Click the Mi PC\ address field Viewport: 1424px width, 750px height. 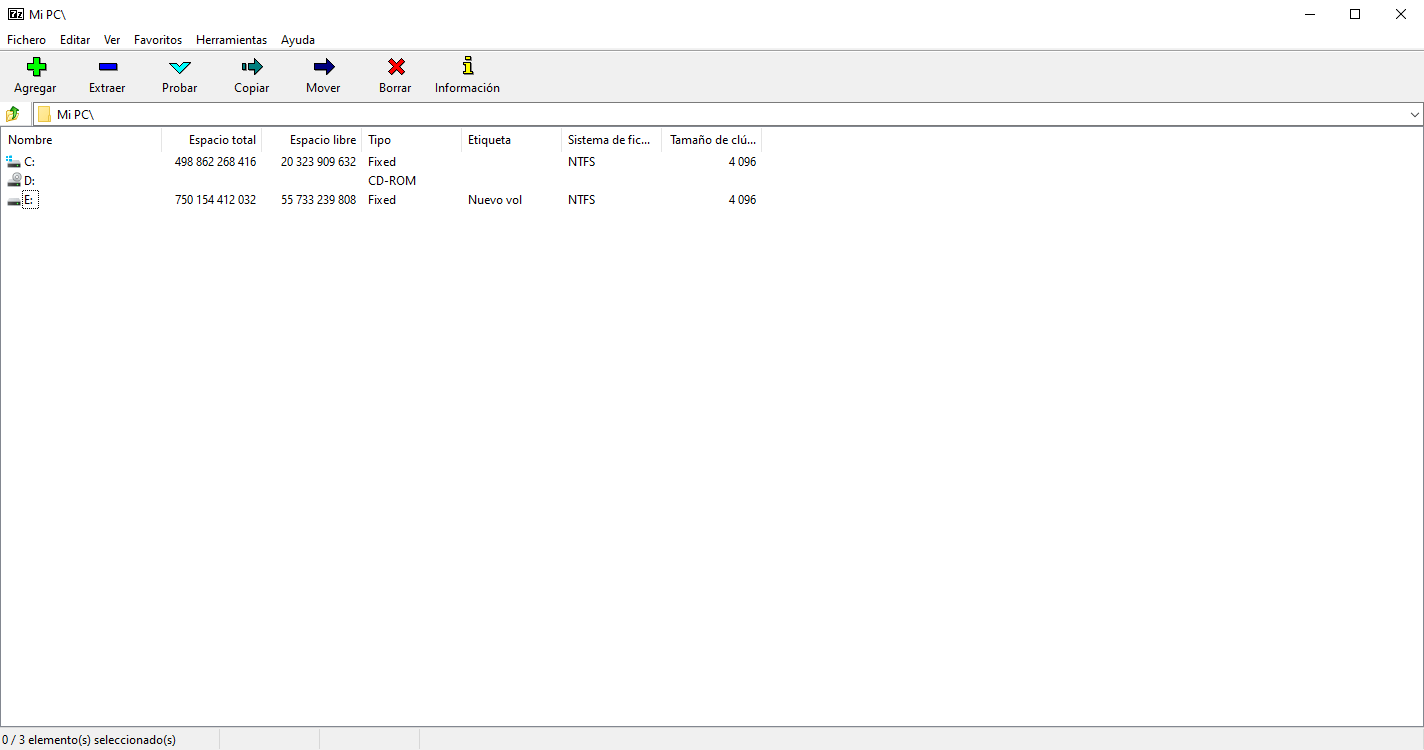[720, 115]
